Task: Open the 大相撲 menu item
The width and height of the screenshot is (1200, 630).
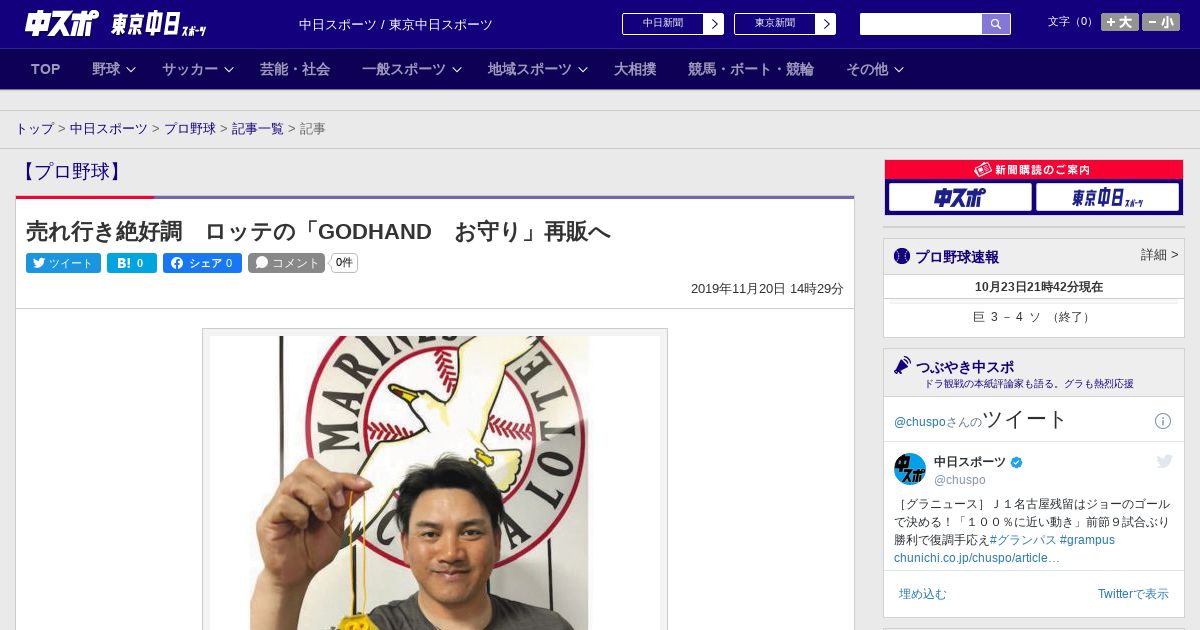Action: click(635, 69)
